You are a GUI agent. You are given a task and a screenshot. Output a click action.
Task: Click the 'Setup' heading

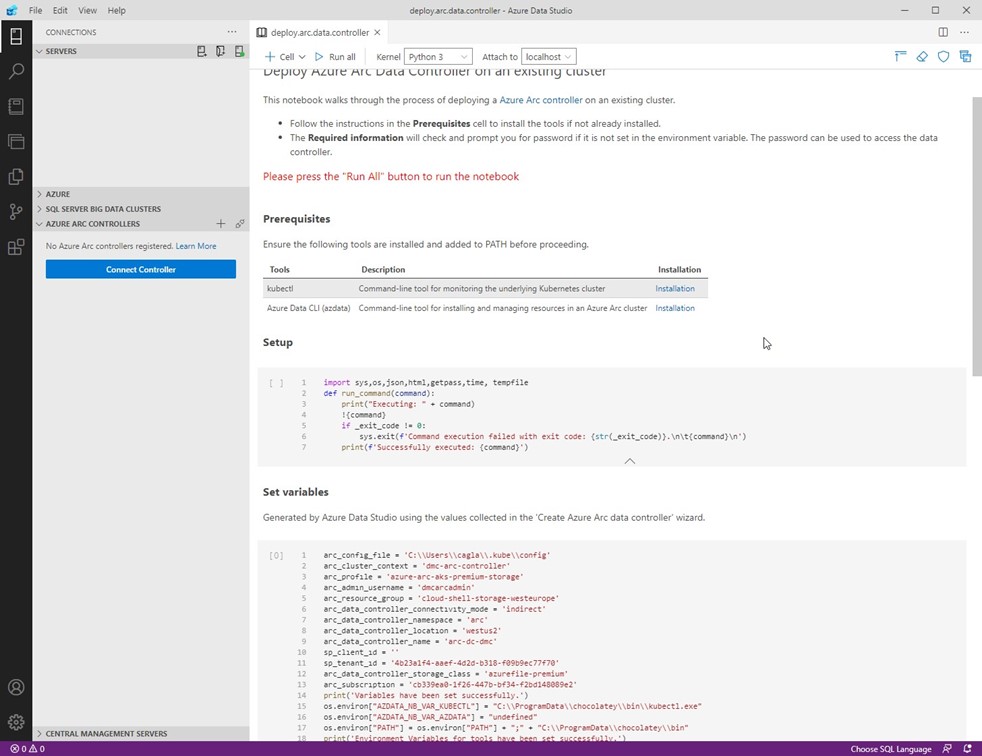277,343
